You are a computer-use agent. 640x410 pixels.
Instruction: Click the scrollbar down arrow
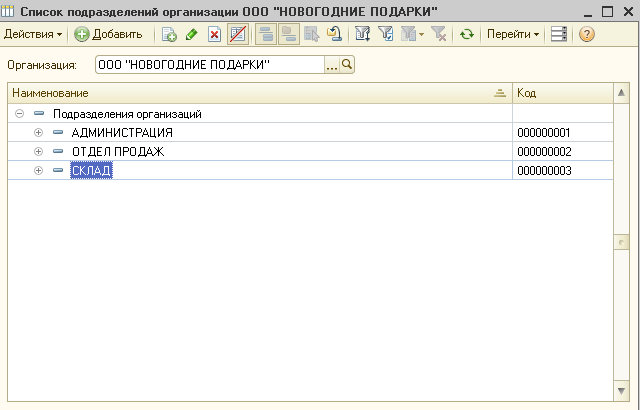621,391
